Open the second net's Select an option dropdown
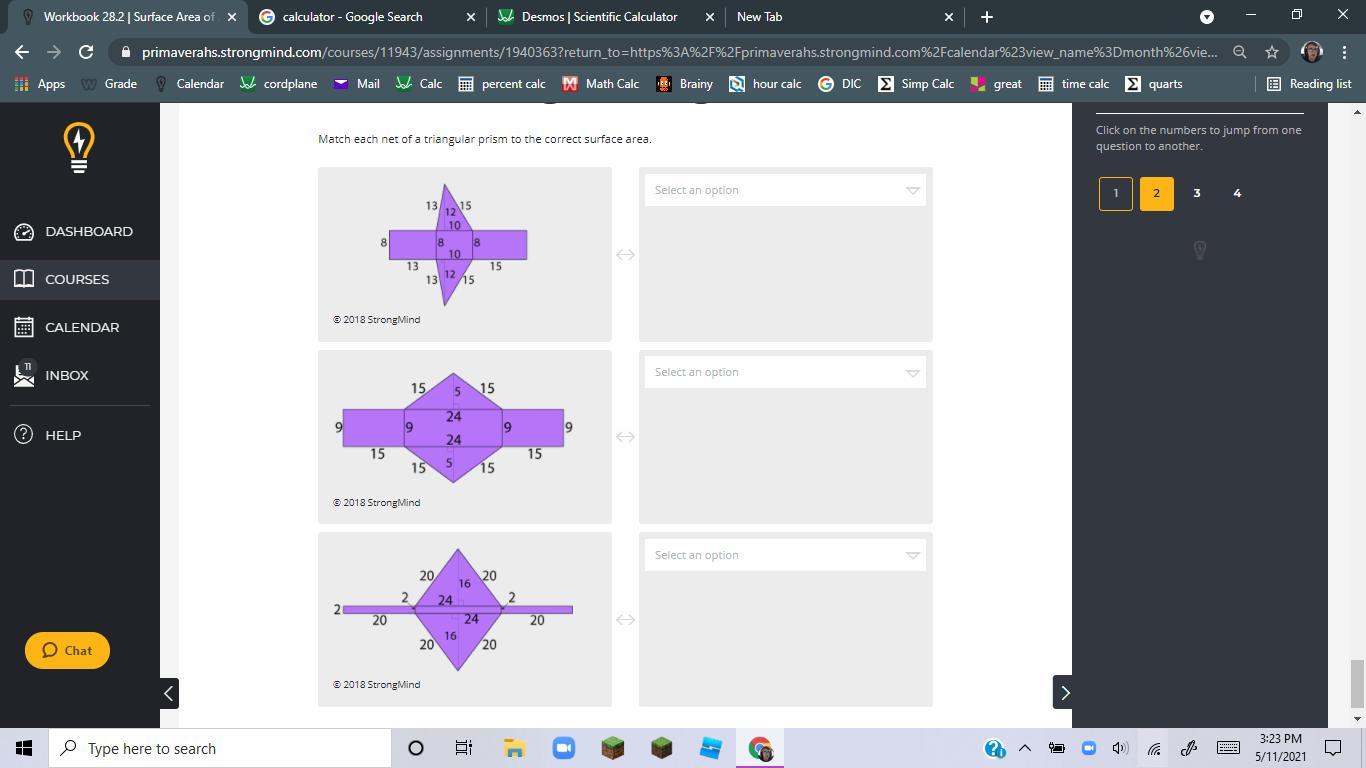Image resolution: width=1366 pixels, height=768 pixels. click(785, 372)
